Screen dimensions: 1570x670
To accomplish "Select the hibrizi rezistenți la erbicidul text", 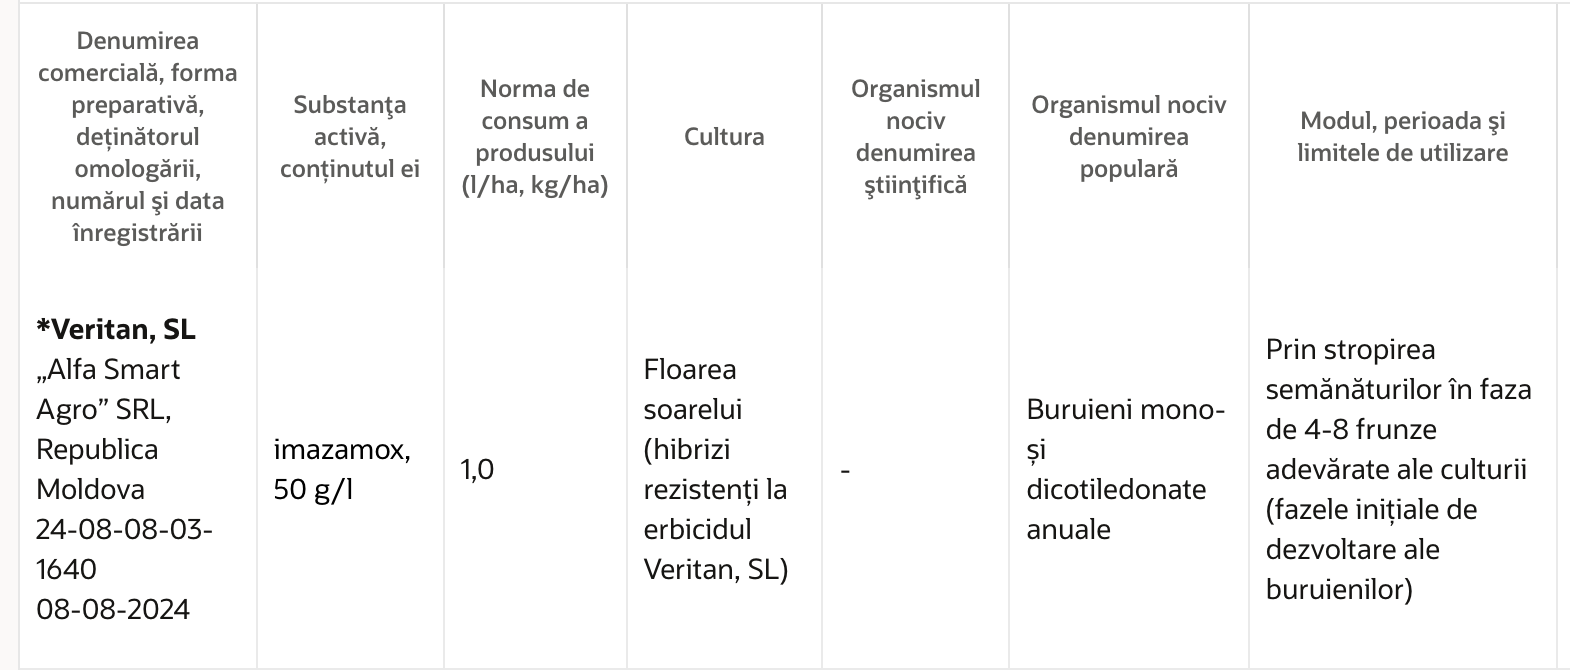I will tap(715, 489).
